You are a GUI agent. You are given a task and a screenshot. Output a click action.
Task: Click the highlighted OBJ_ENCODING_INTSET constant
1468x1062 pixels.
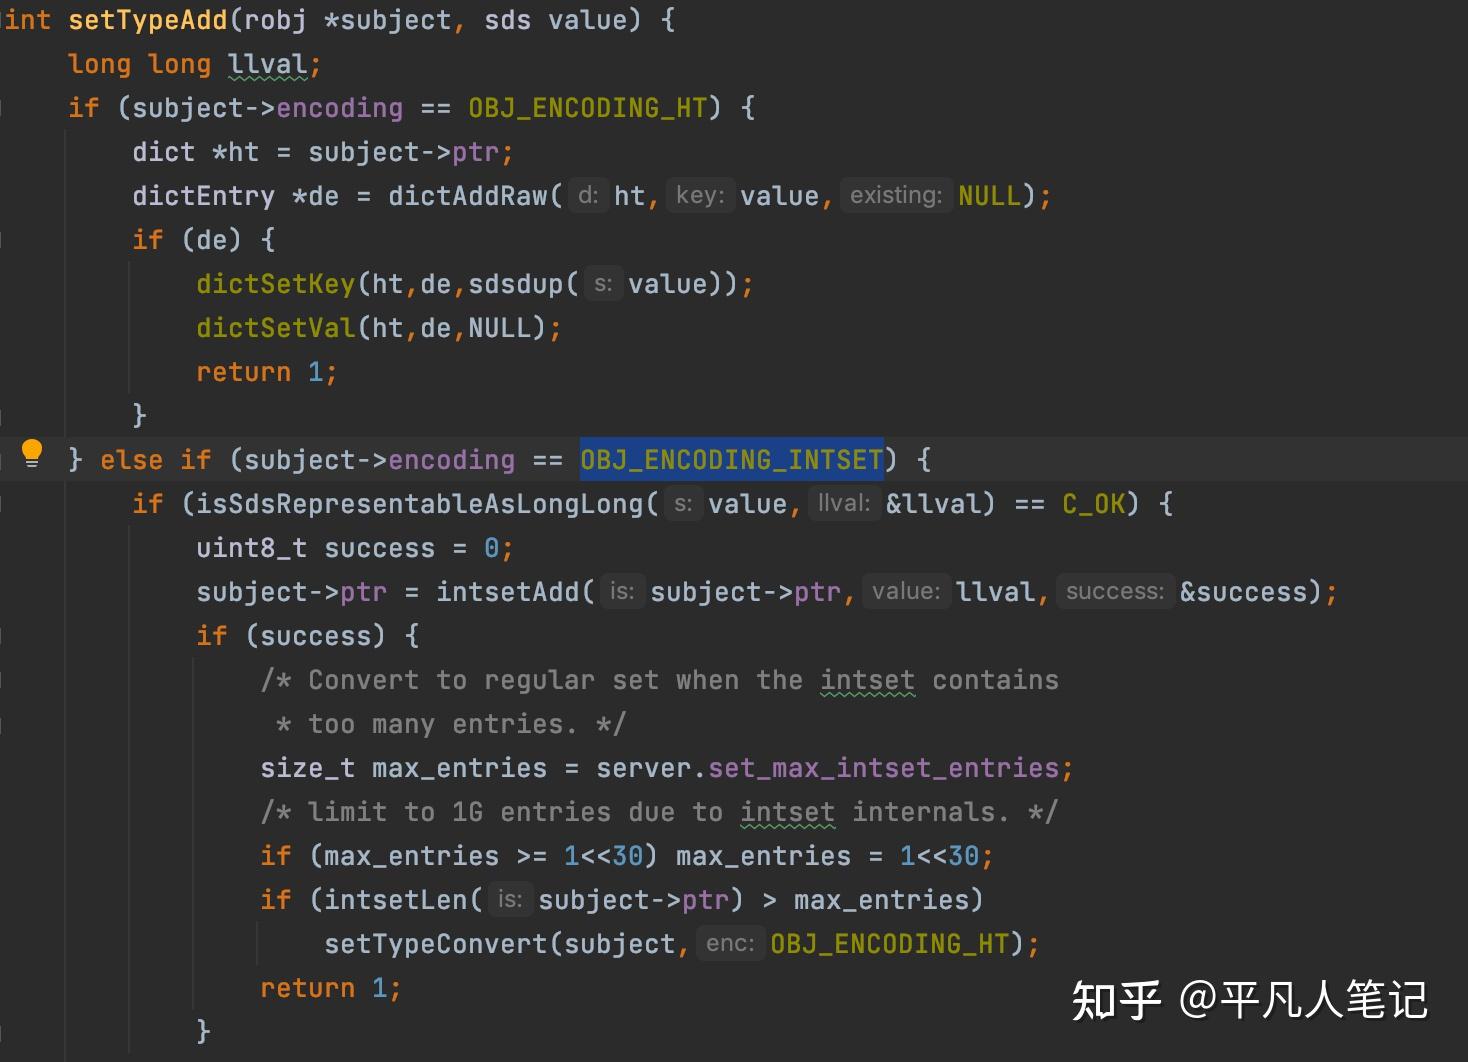(732, 460)
